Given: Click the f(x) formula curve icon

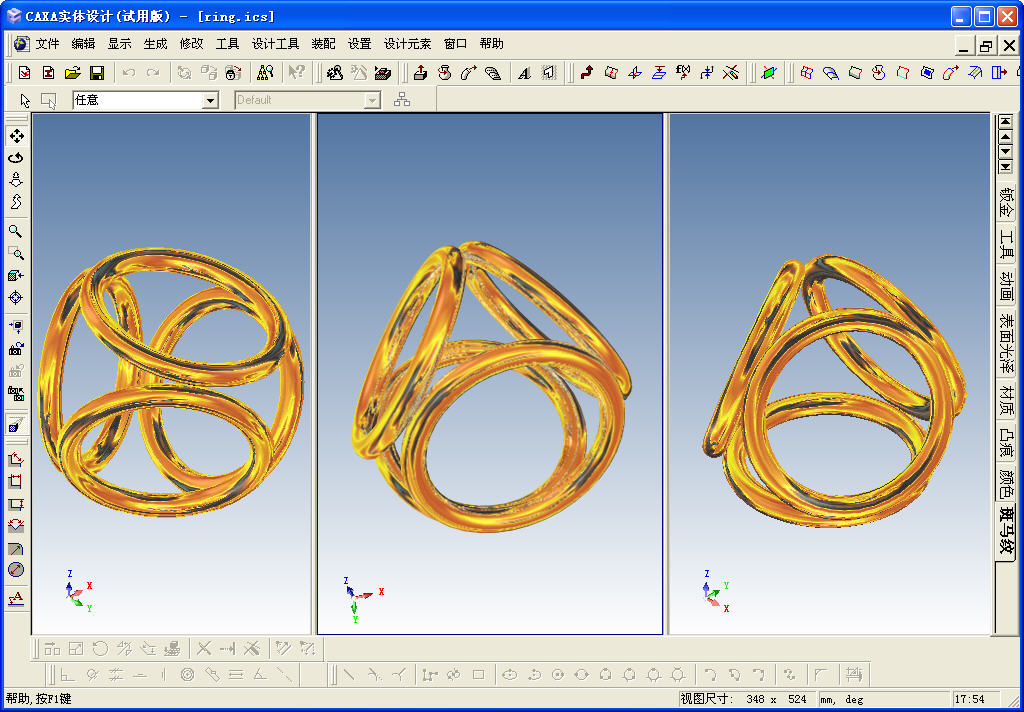Looking at the screenshot, I should pos(683,73).
